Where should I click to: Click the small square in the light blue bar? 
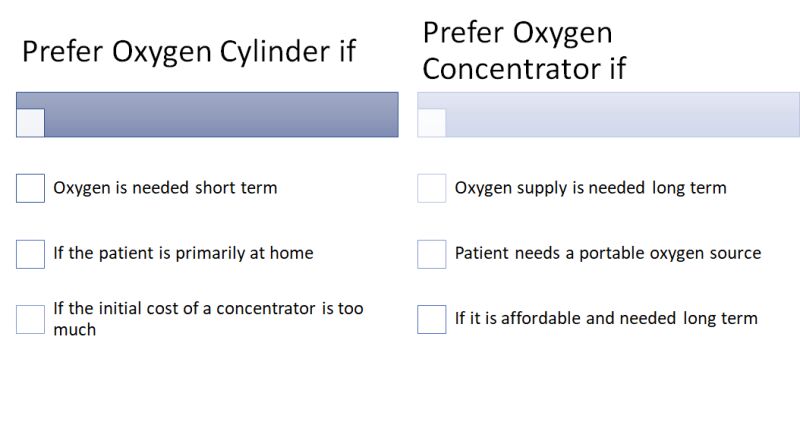coord(431,122)
